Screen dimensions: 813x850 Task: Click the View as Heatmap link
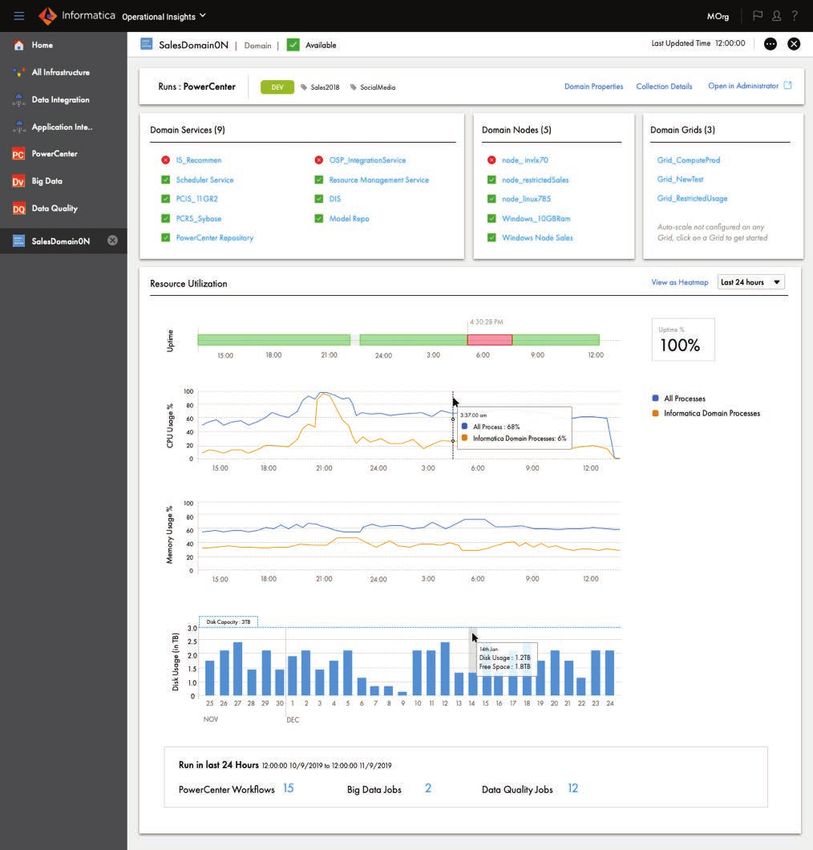[x=679, y=283]
